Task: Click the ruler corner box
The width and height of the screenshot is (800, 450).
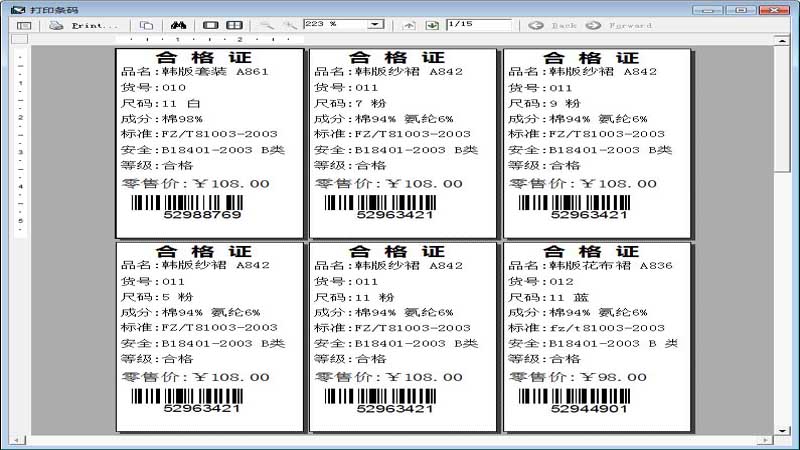Action: tap(20, 39)
